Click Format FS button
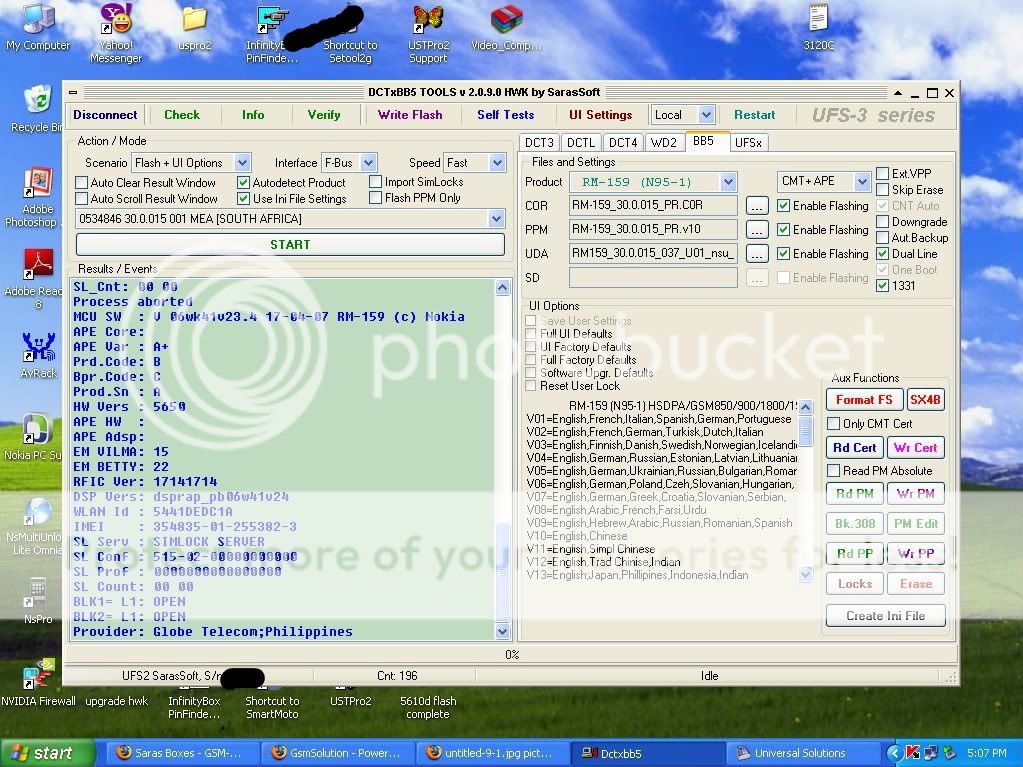Screen dimensions: 1023x767 864,400
